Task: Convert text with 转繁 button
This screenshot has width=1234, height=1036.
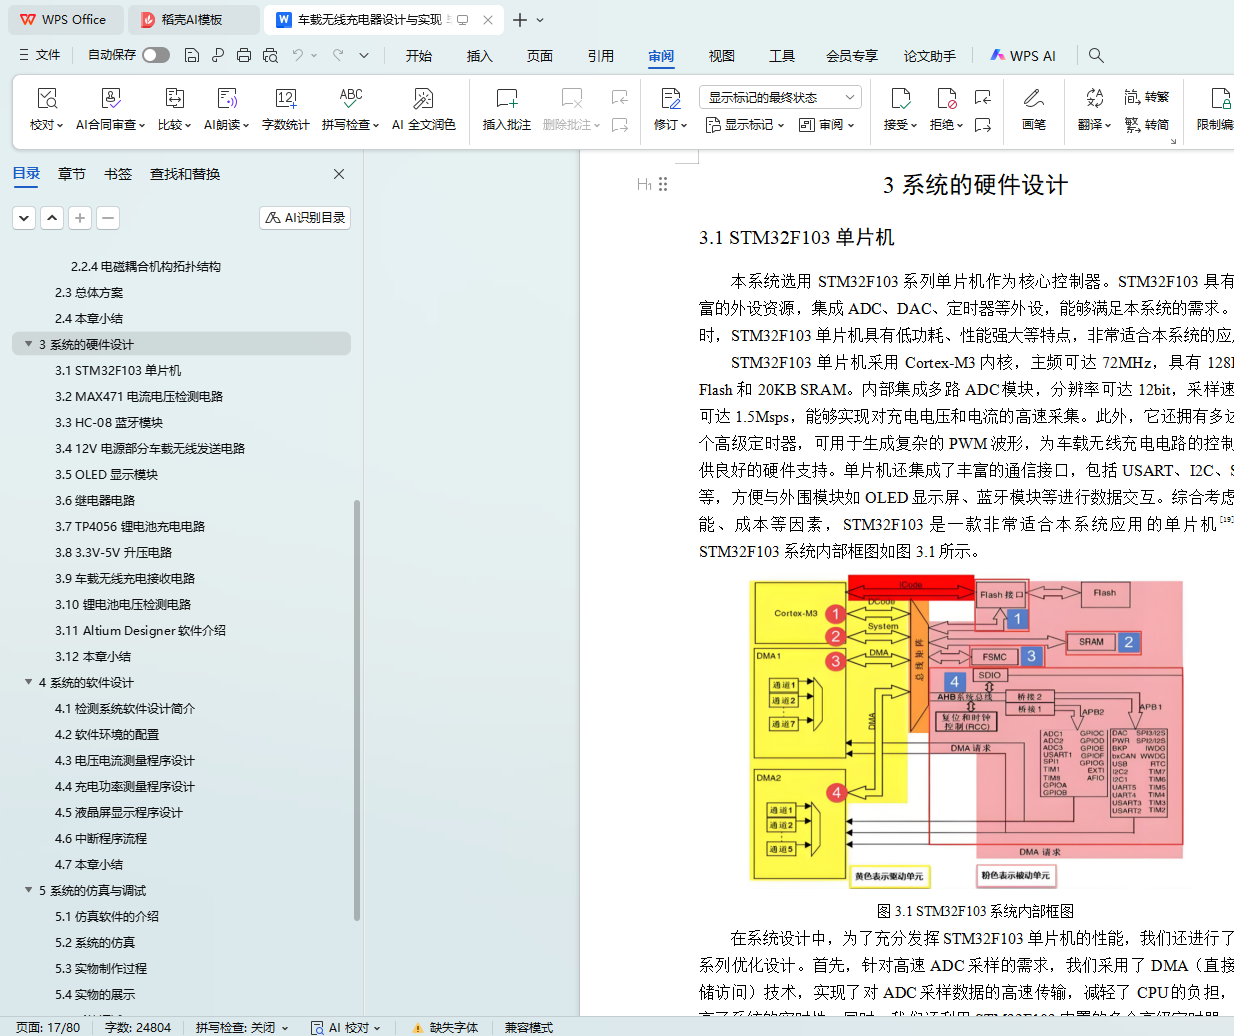Action: pos(1146,97)
